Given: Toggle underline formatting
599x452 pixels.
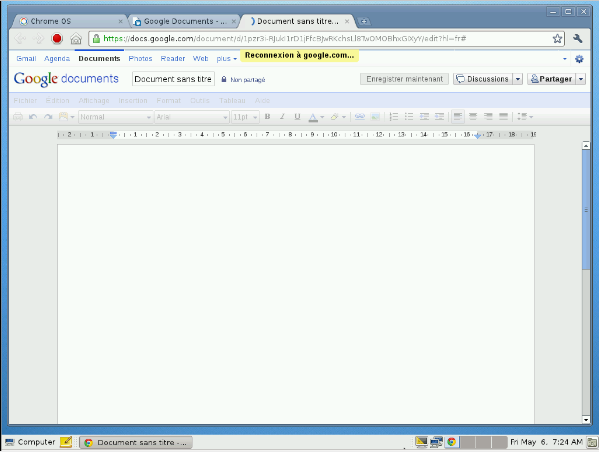Looking at the screenshot, I should 297,117.
